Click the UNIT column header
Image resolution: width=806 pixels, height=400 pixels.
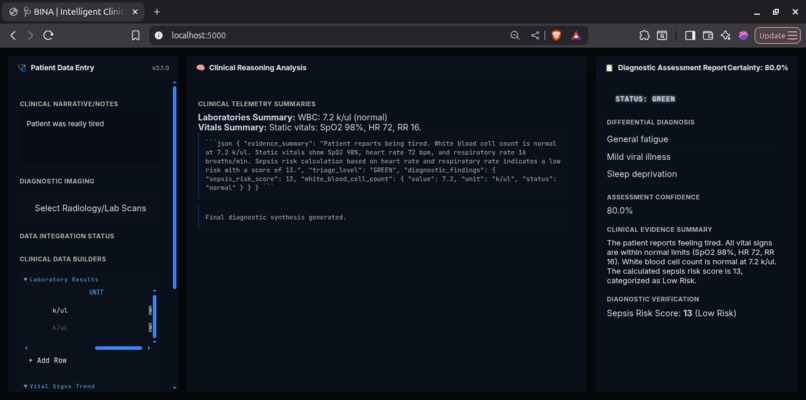click(96, 293)
